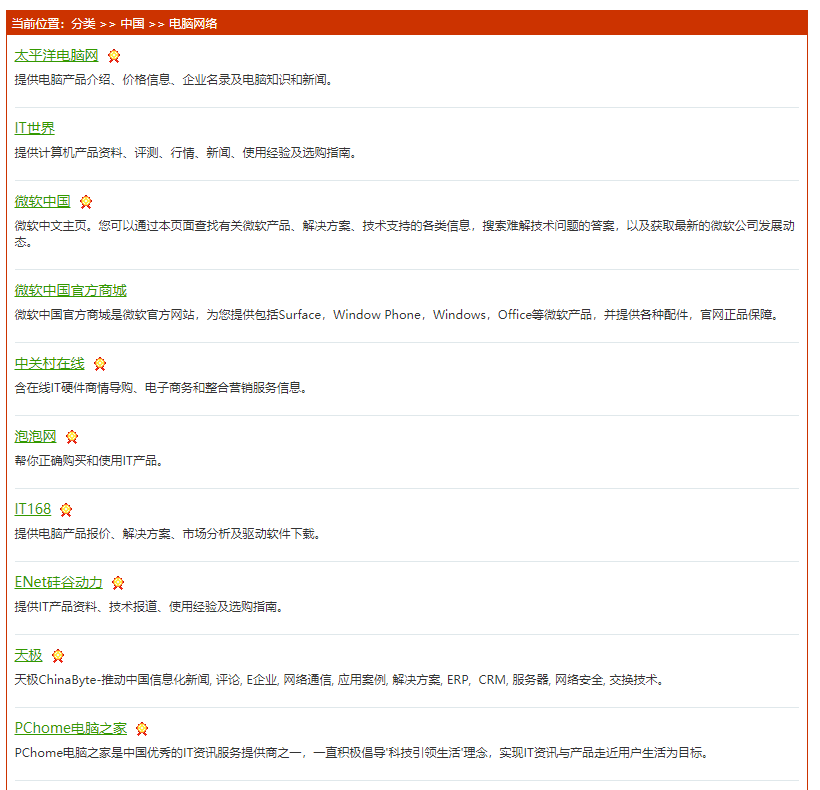Click description '提供电脑产品报价、解决方案、市场分析及驱动软件下载。'

click(167, 534)
